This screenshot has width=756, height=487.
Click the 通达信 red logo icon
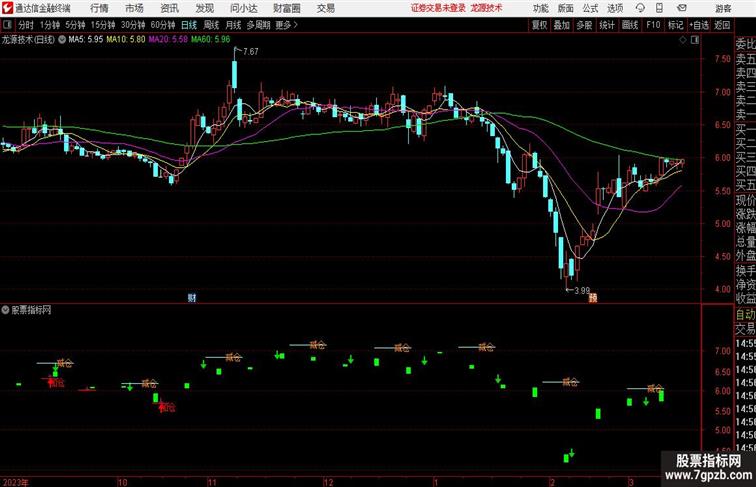(7, 8)
